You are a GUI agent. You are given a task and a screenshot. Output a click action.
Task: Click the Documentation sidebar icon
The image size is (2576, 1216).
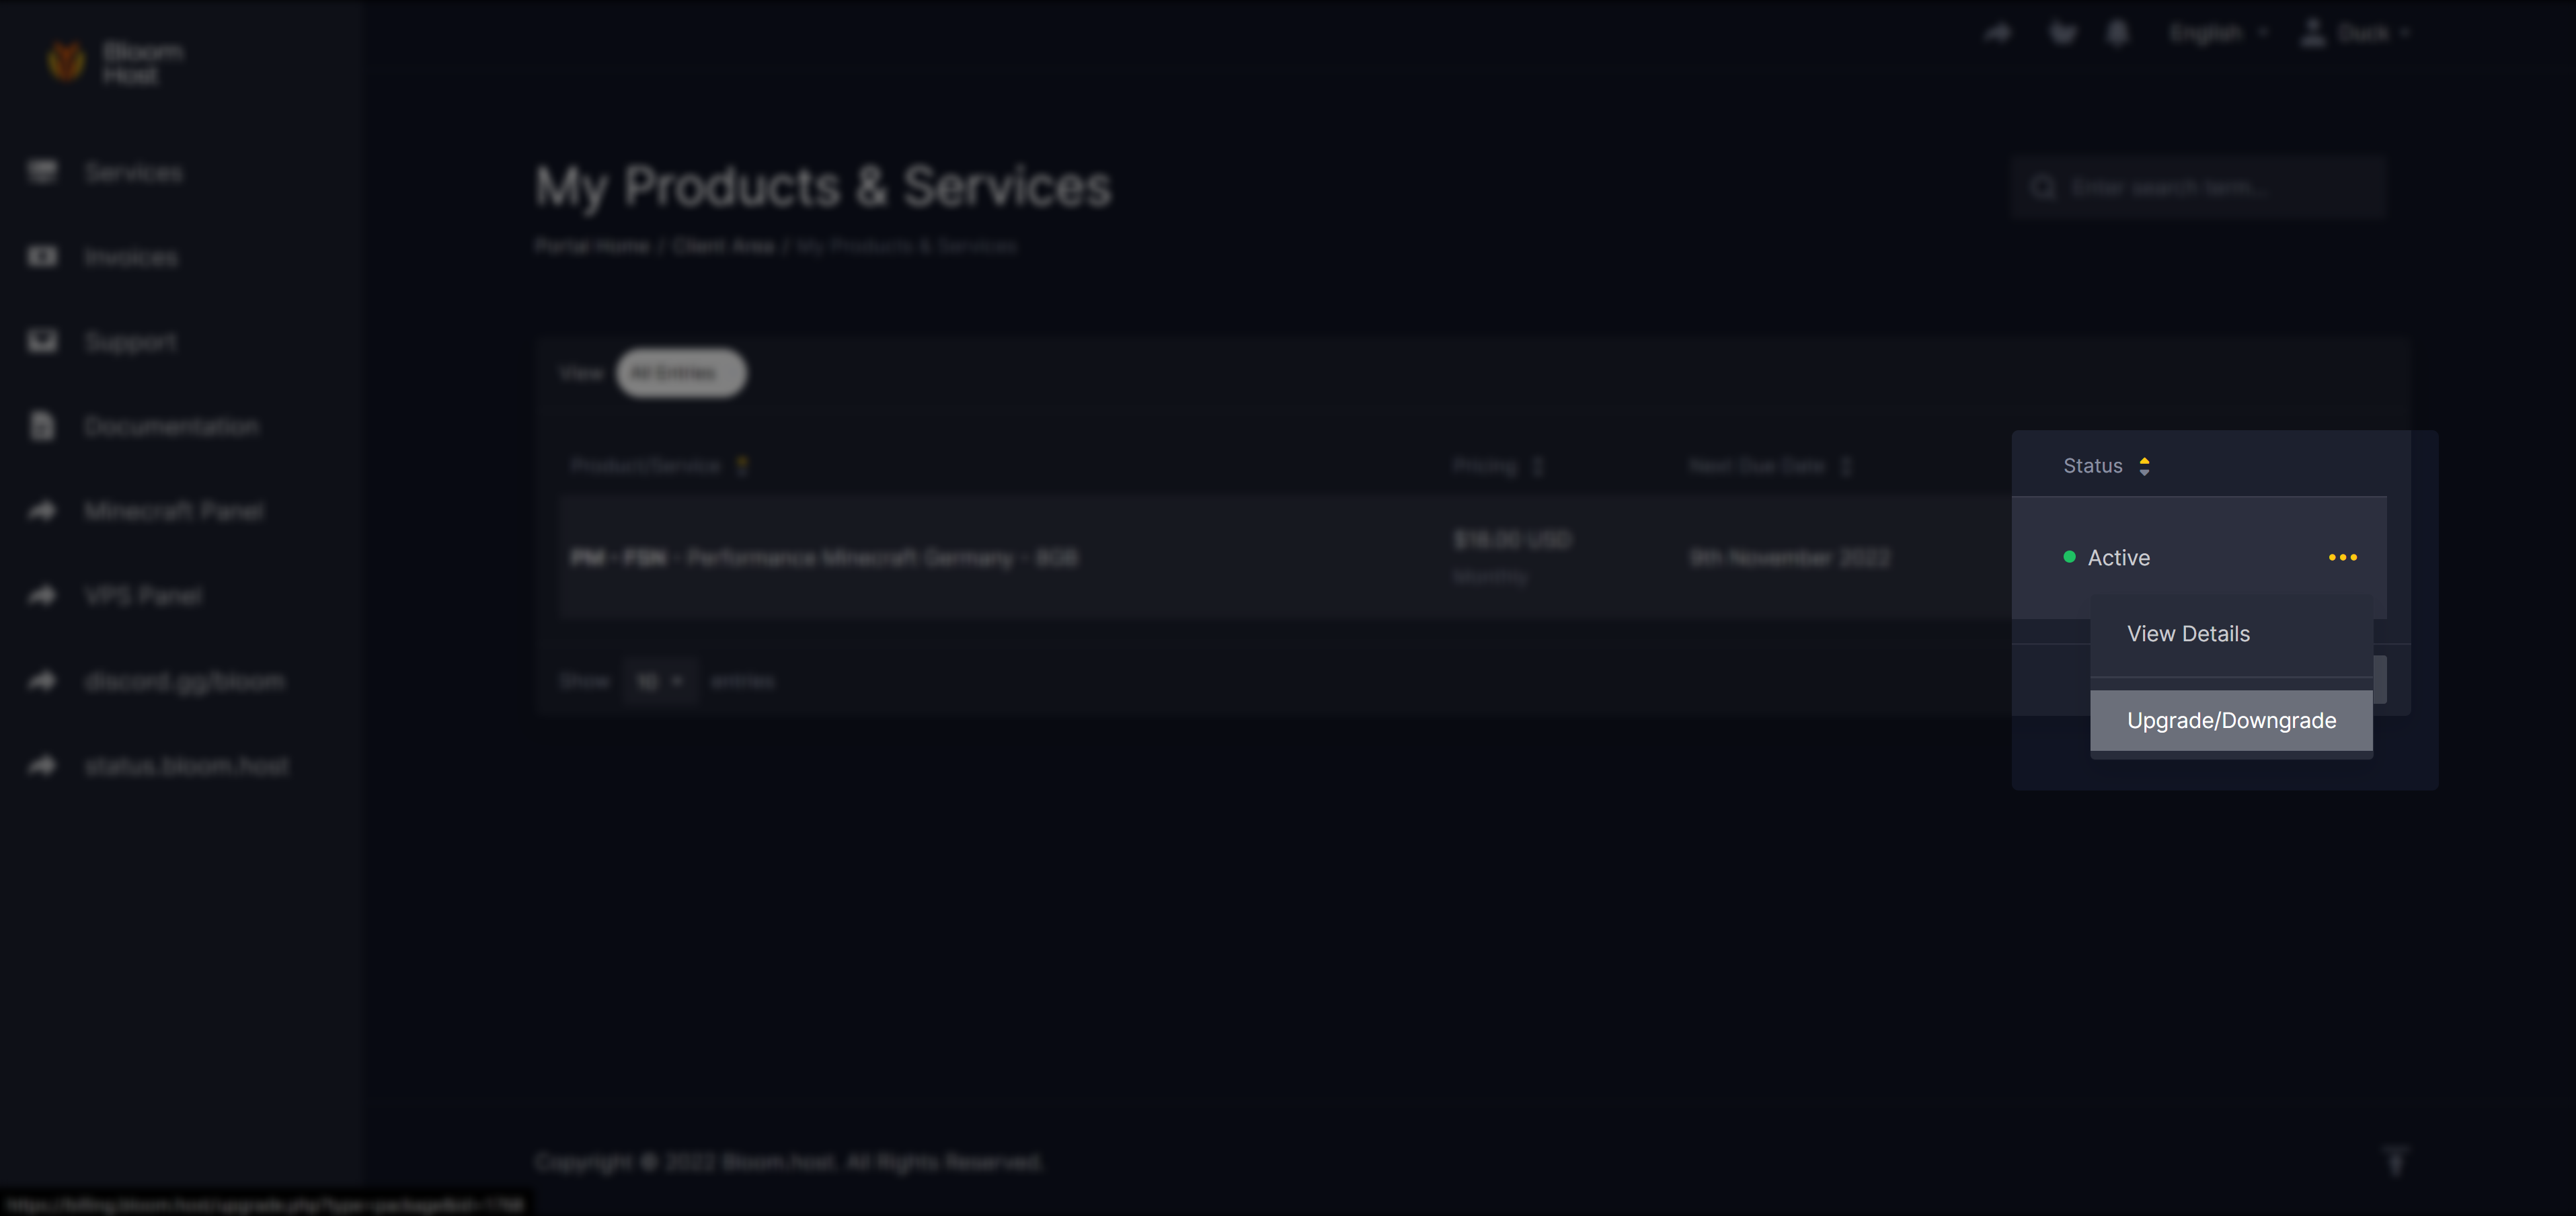(x=42, y=426)
